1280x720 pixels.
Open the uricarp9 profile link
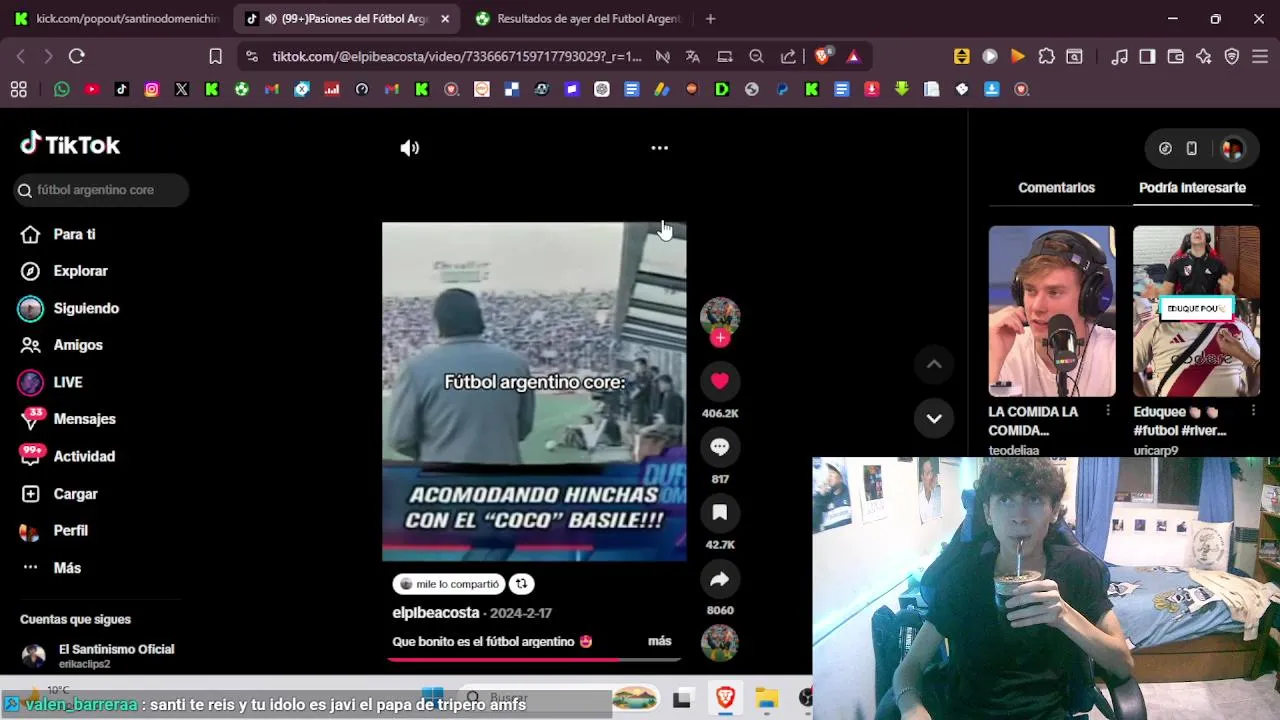[1156, 451]
